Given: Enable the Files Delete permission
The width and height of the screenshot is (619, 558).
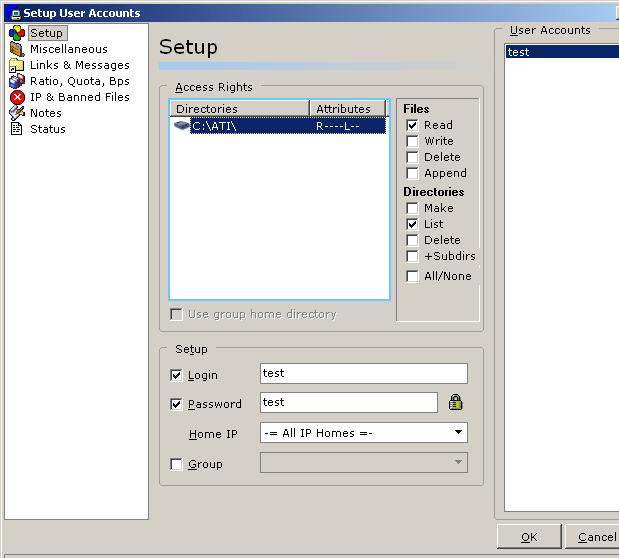Looking at the screenshot, I should point(412,157).
